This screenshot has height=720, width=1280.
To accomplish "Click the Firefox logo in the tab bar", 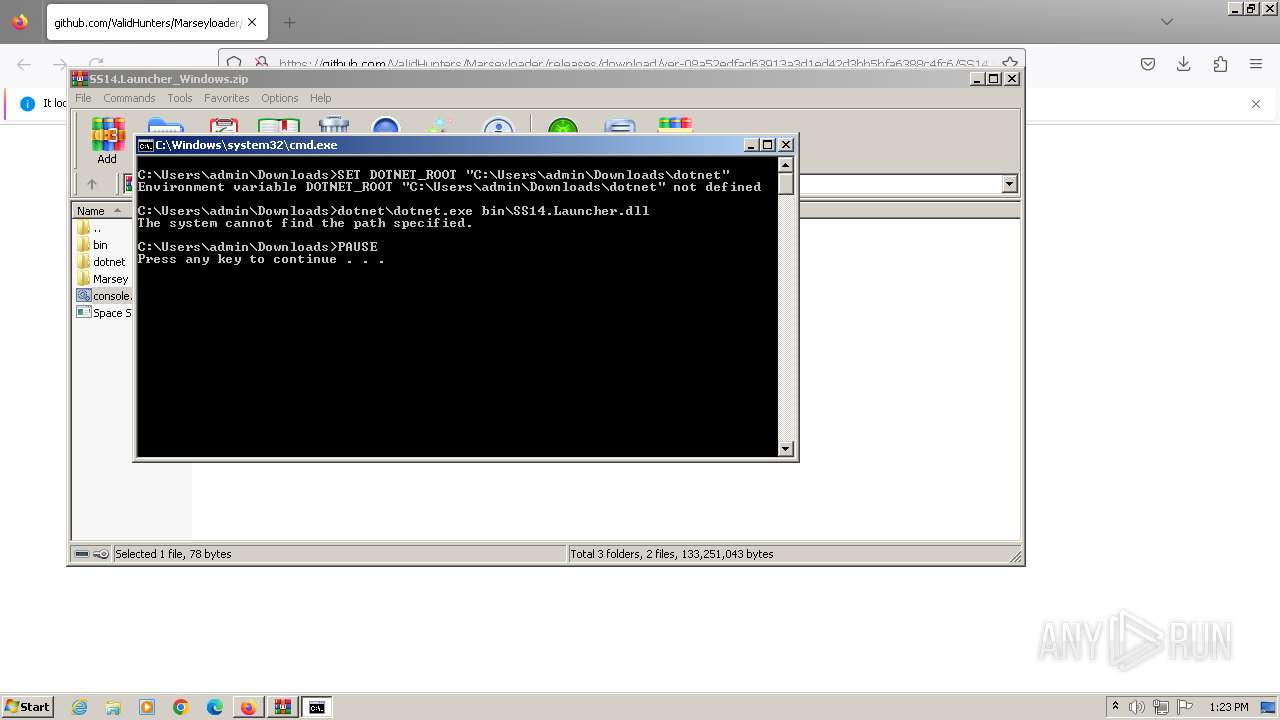I will 20,22.
